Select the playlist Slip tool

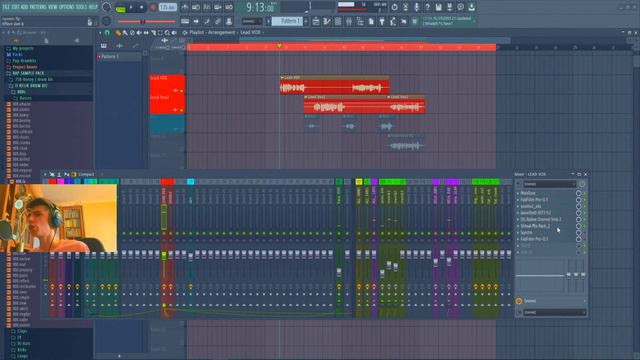(x=146, y=33)
